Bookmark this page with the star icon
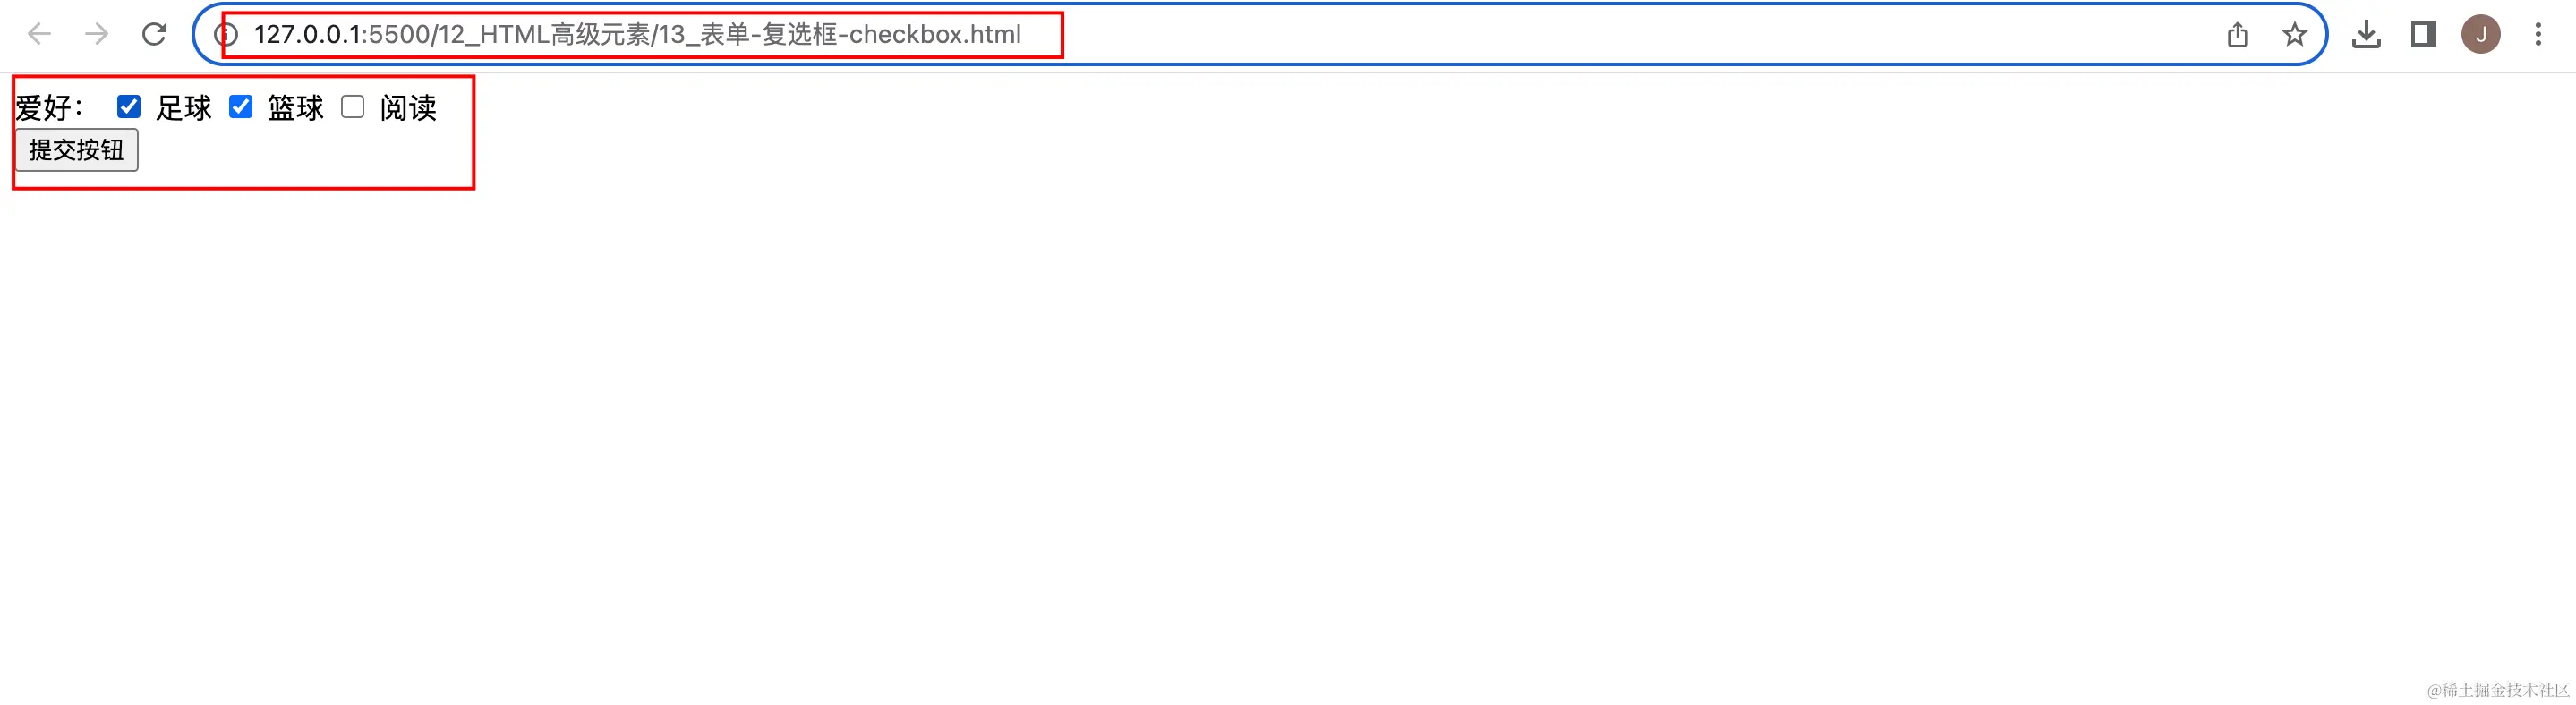2576x705 pixels. coord(2294,35)
